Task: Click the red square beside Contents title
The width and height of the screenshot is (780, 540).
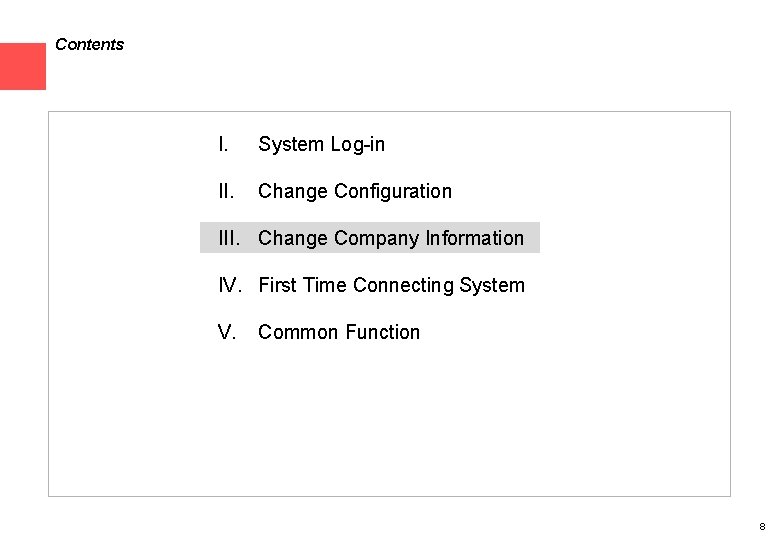Action: [x=22, y=67]
